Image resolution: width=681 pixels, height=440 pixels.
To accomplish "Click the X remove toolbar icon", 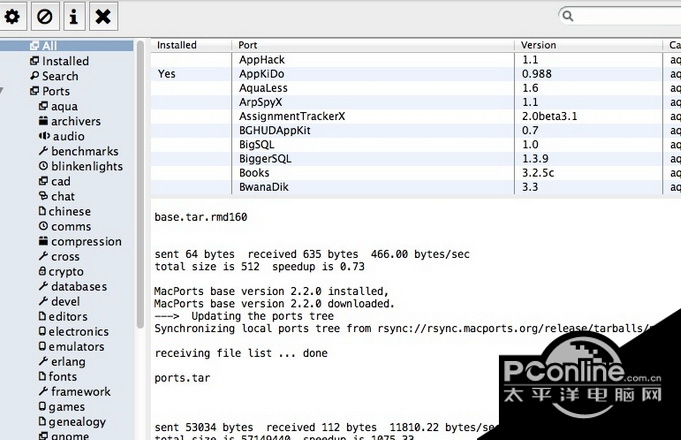I will 103,17.
